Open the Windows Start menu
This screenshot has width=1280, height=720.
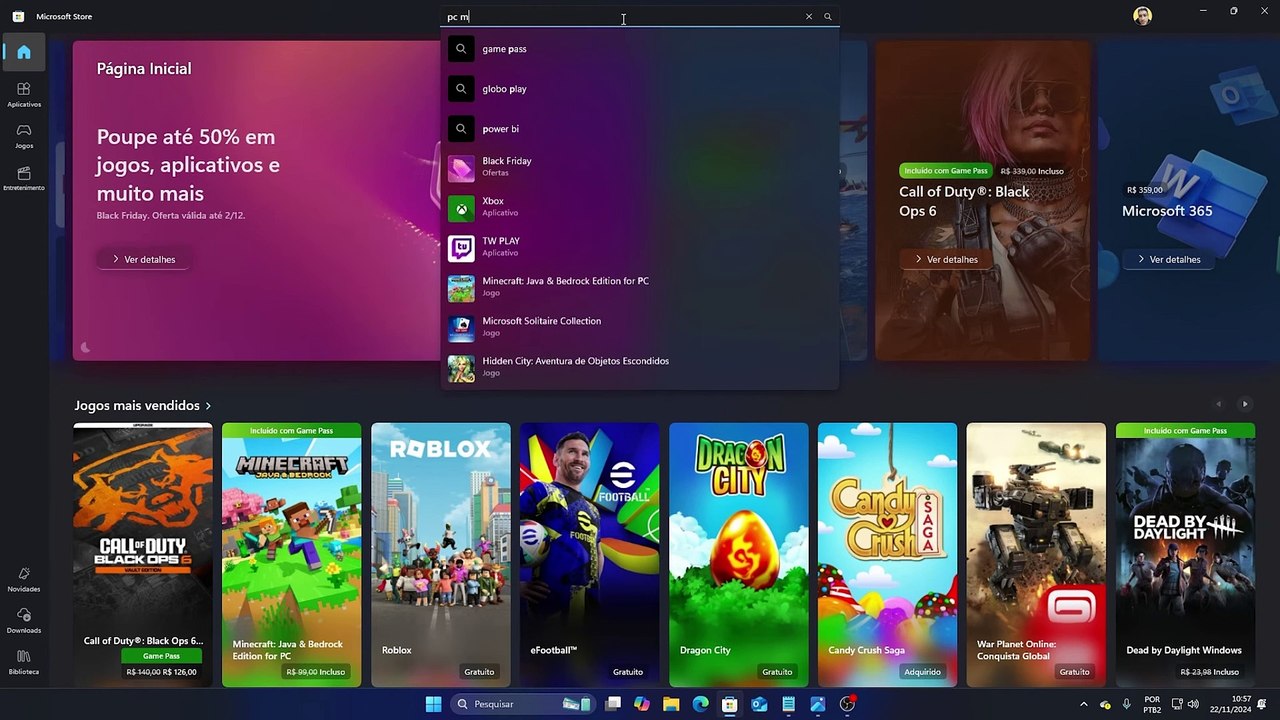[x=433, y=704]
